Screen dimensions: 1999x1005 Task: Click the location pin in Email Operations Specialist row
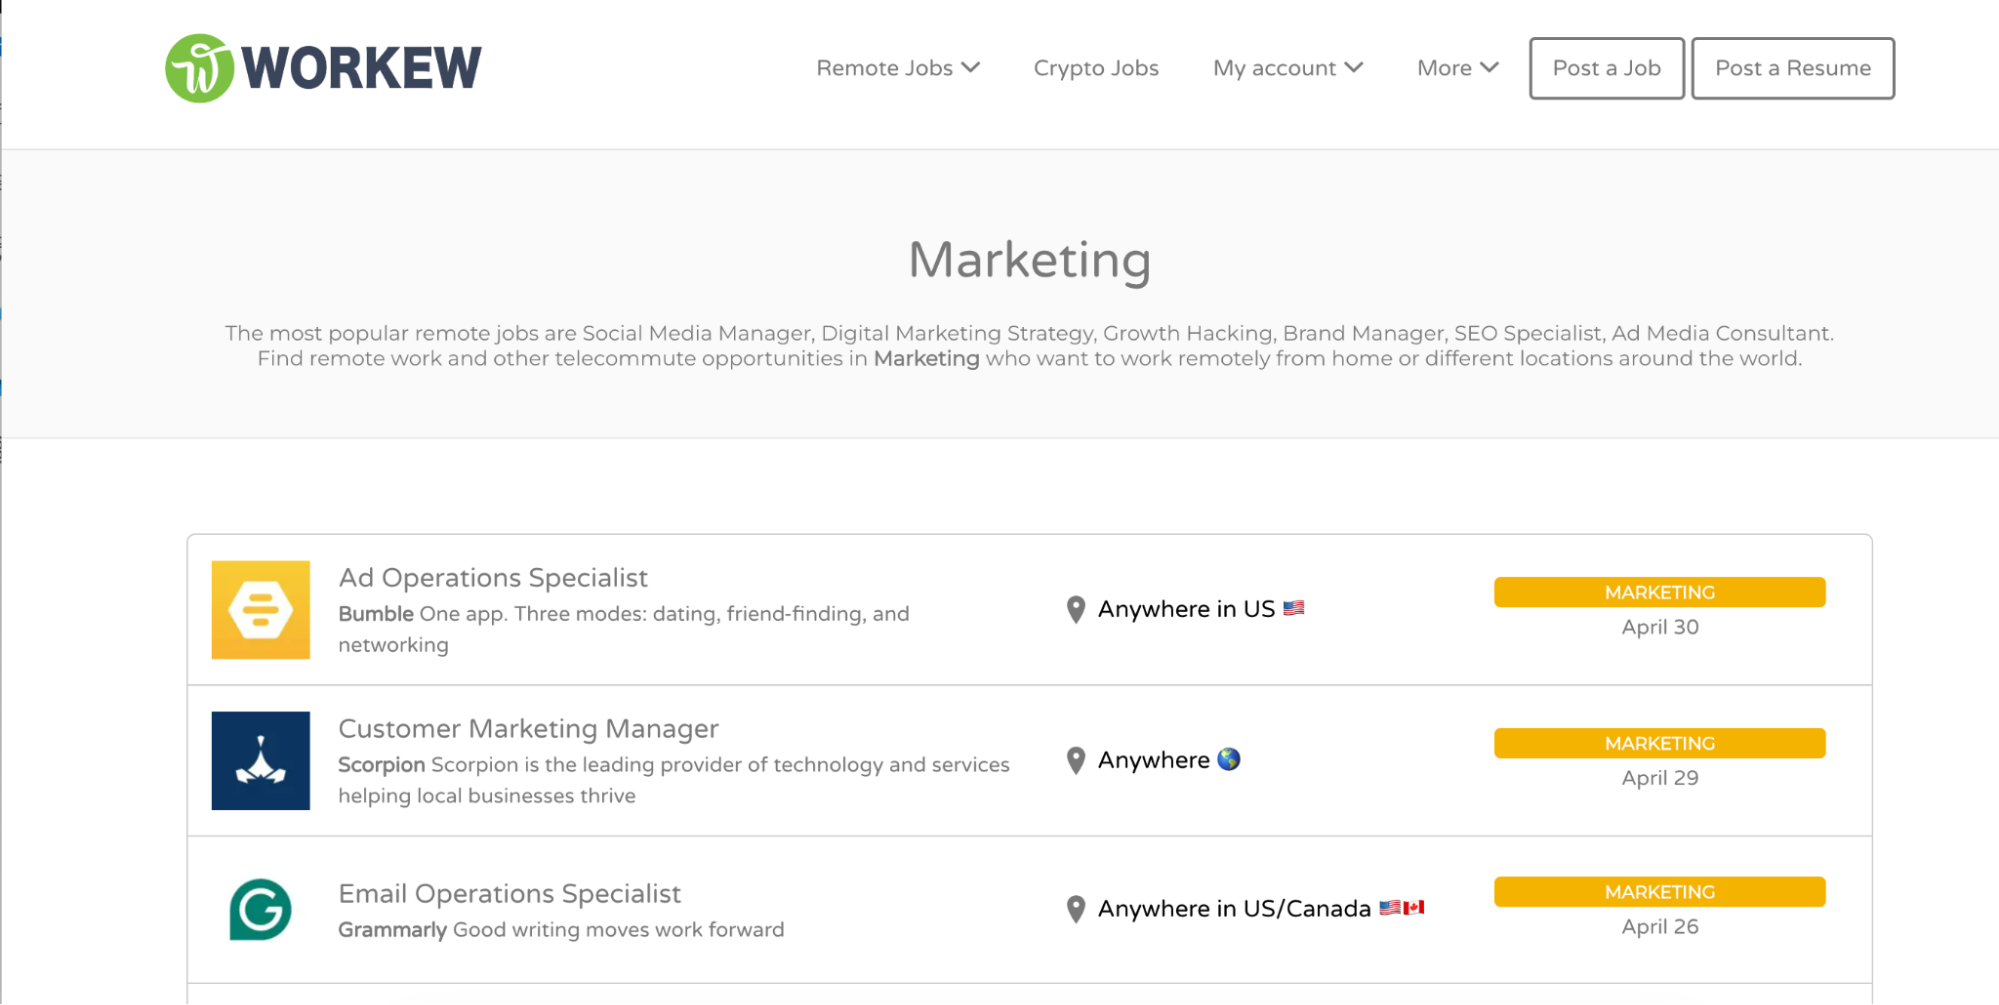pyautogui.click(x=1076, y=909)
